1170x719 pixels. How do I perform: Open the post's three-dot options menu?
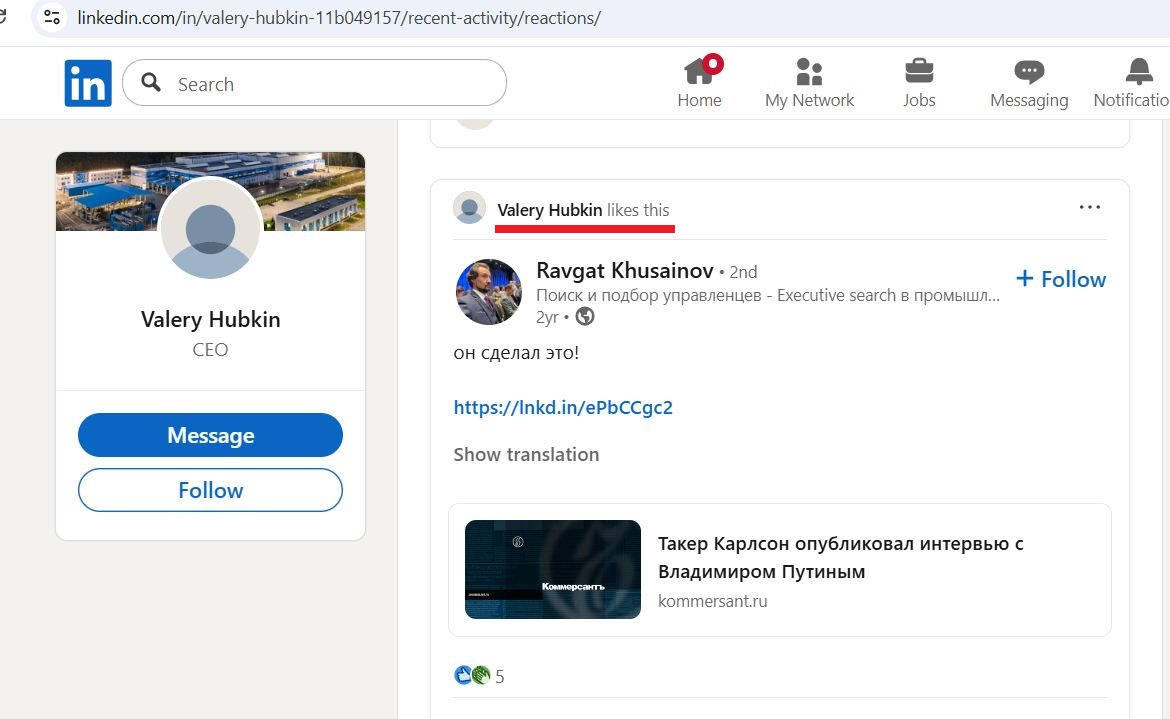click(1089, 208)
